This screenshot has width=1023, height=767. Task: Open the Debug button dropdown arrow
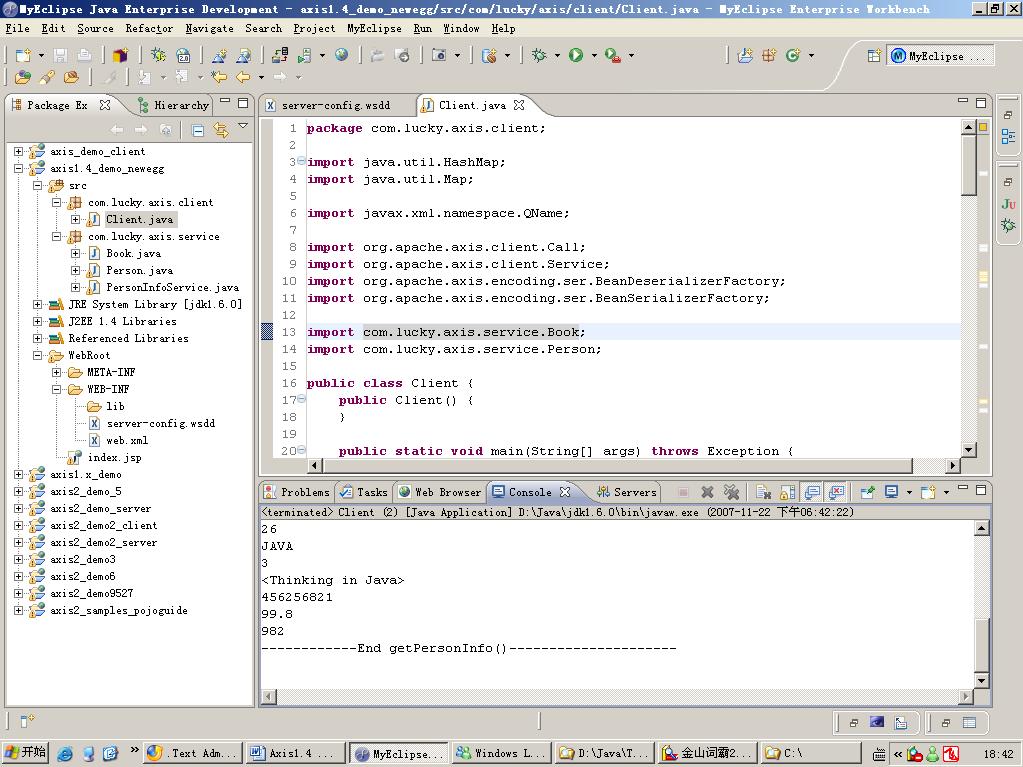click(x=557, y=56)
